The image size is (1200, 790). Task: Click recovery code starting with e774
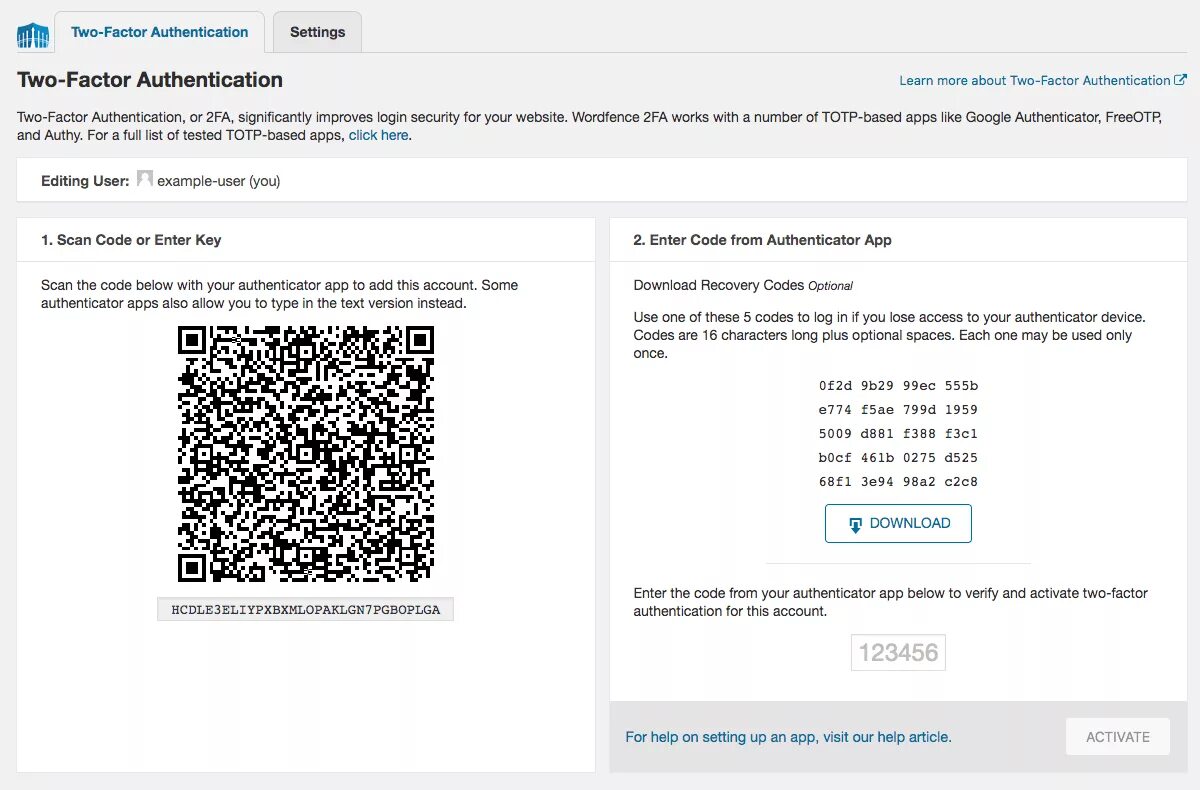[x=898, y=410]
